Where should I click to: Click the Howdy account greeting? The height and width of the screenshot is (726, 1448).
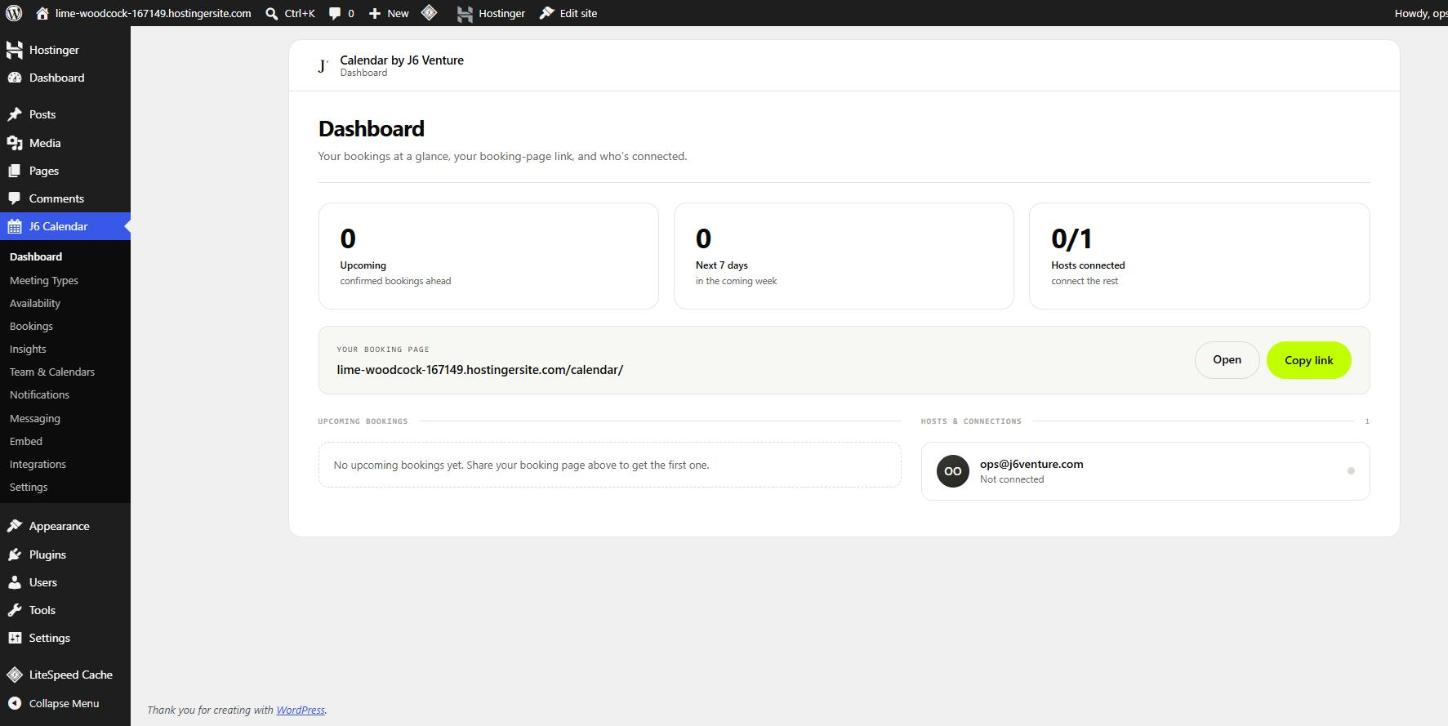pos(1421,13)
